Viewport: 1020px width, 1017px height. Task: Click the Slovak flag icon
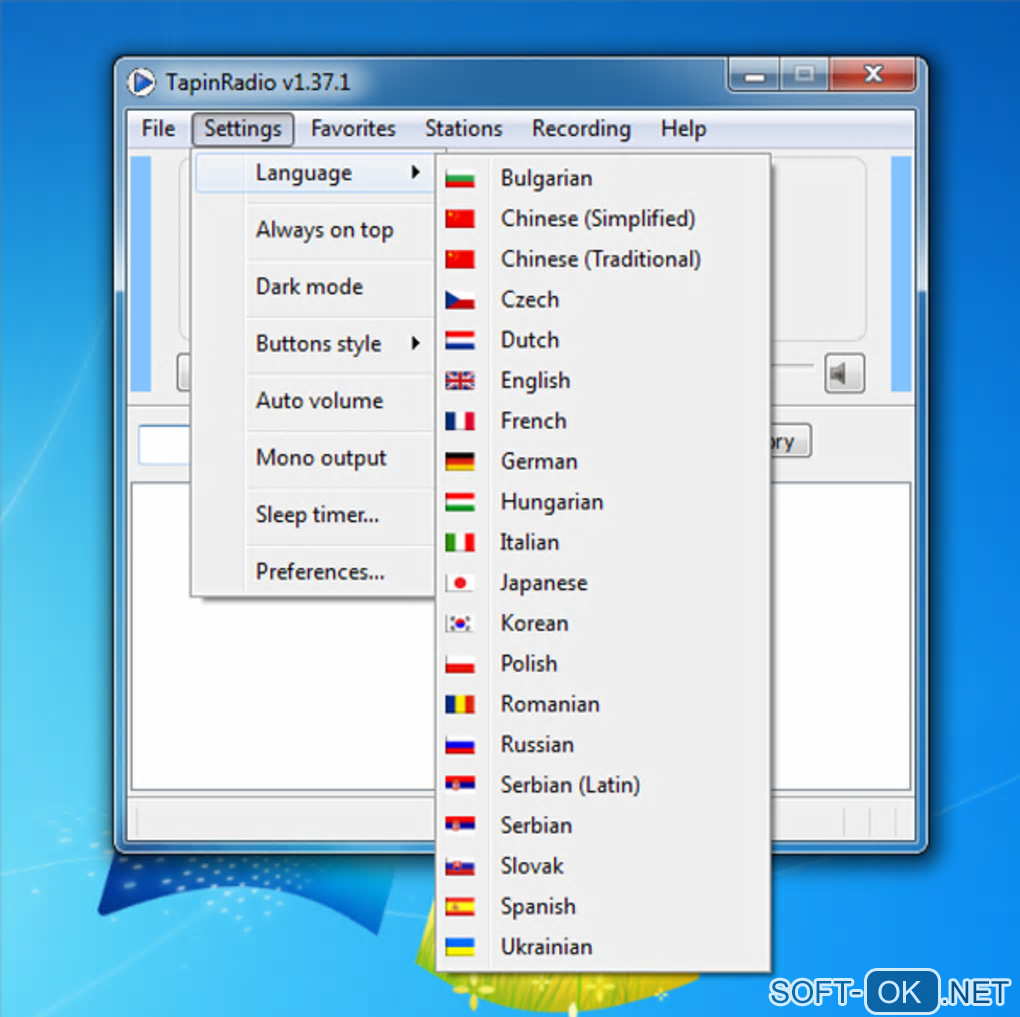coord(460,866)
